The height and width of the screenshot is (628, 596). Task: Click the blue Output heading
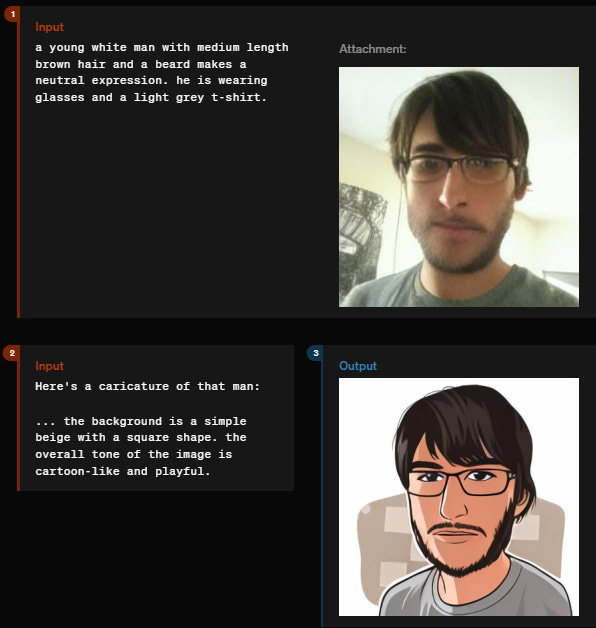358,366
